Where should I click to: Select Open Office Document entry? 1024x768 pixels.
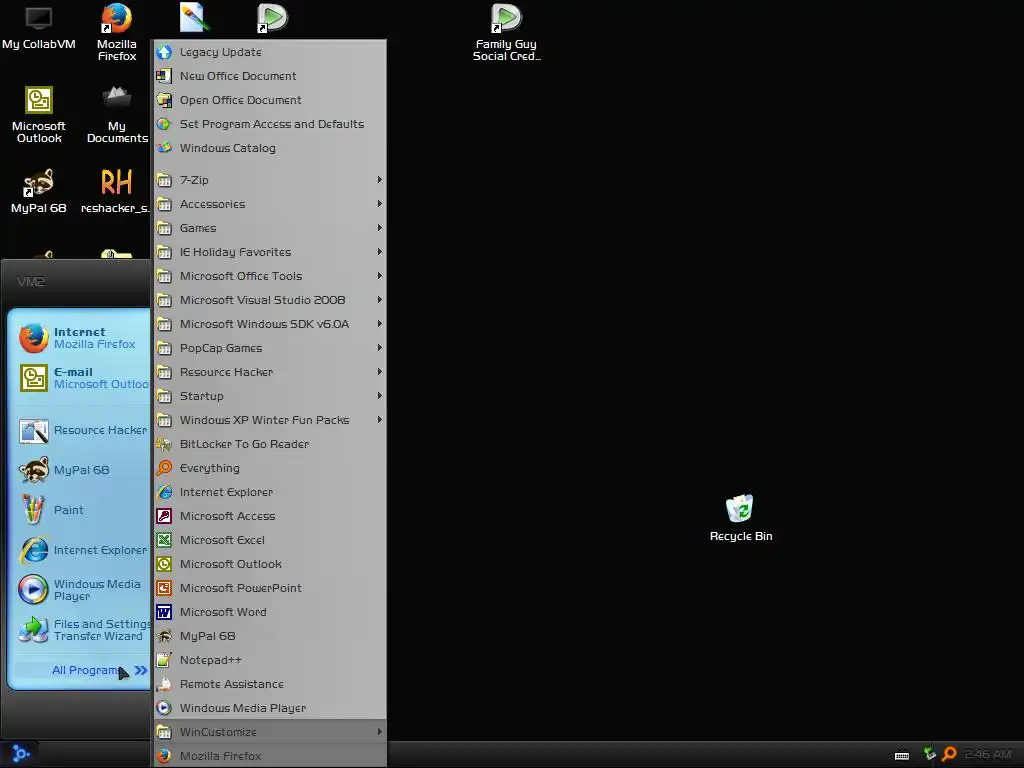(x=270, y=100)
